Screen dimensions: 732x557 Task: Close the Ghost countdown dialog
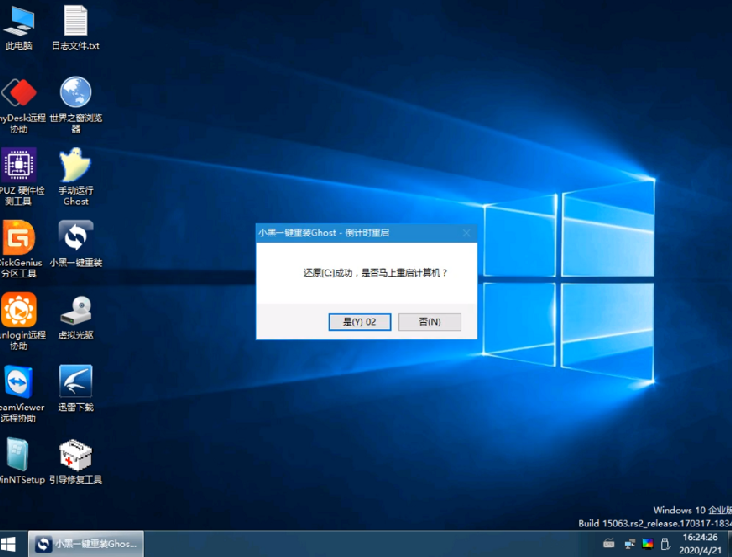click(x=465, y=232)
